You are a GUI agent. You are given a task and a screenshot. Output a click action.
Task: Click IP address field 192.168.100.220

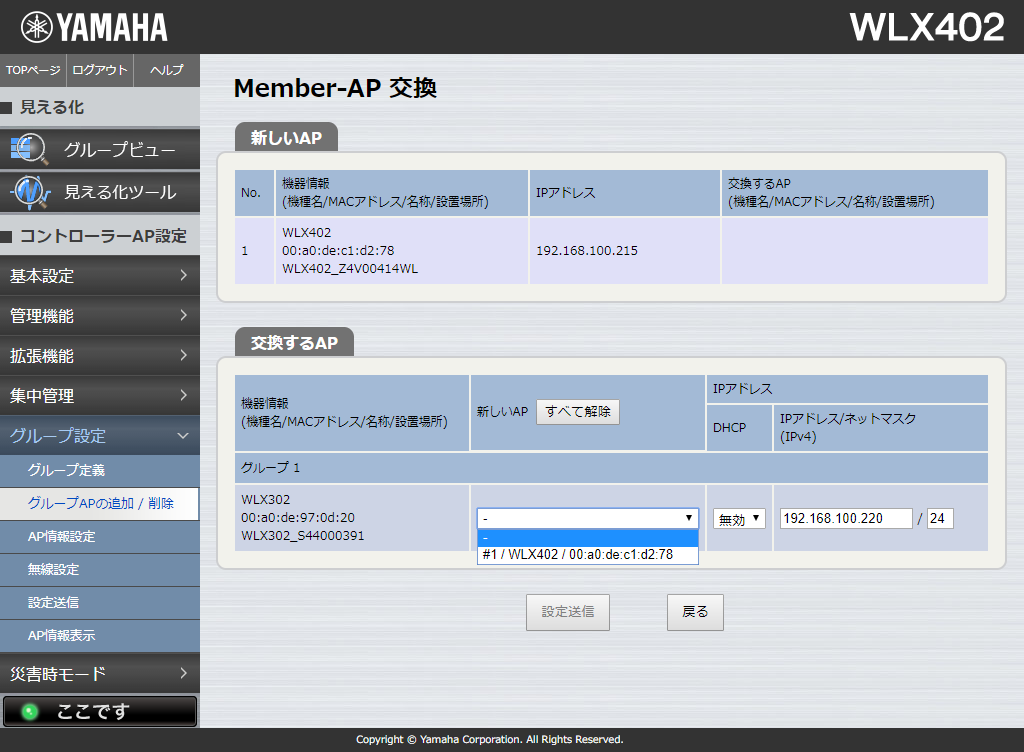[x=846, y=519]
